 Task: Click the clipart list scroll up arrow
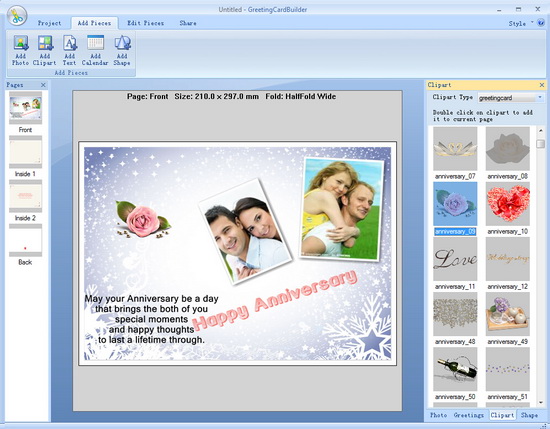point(541,131)
